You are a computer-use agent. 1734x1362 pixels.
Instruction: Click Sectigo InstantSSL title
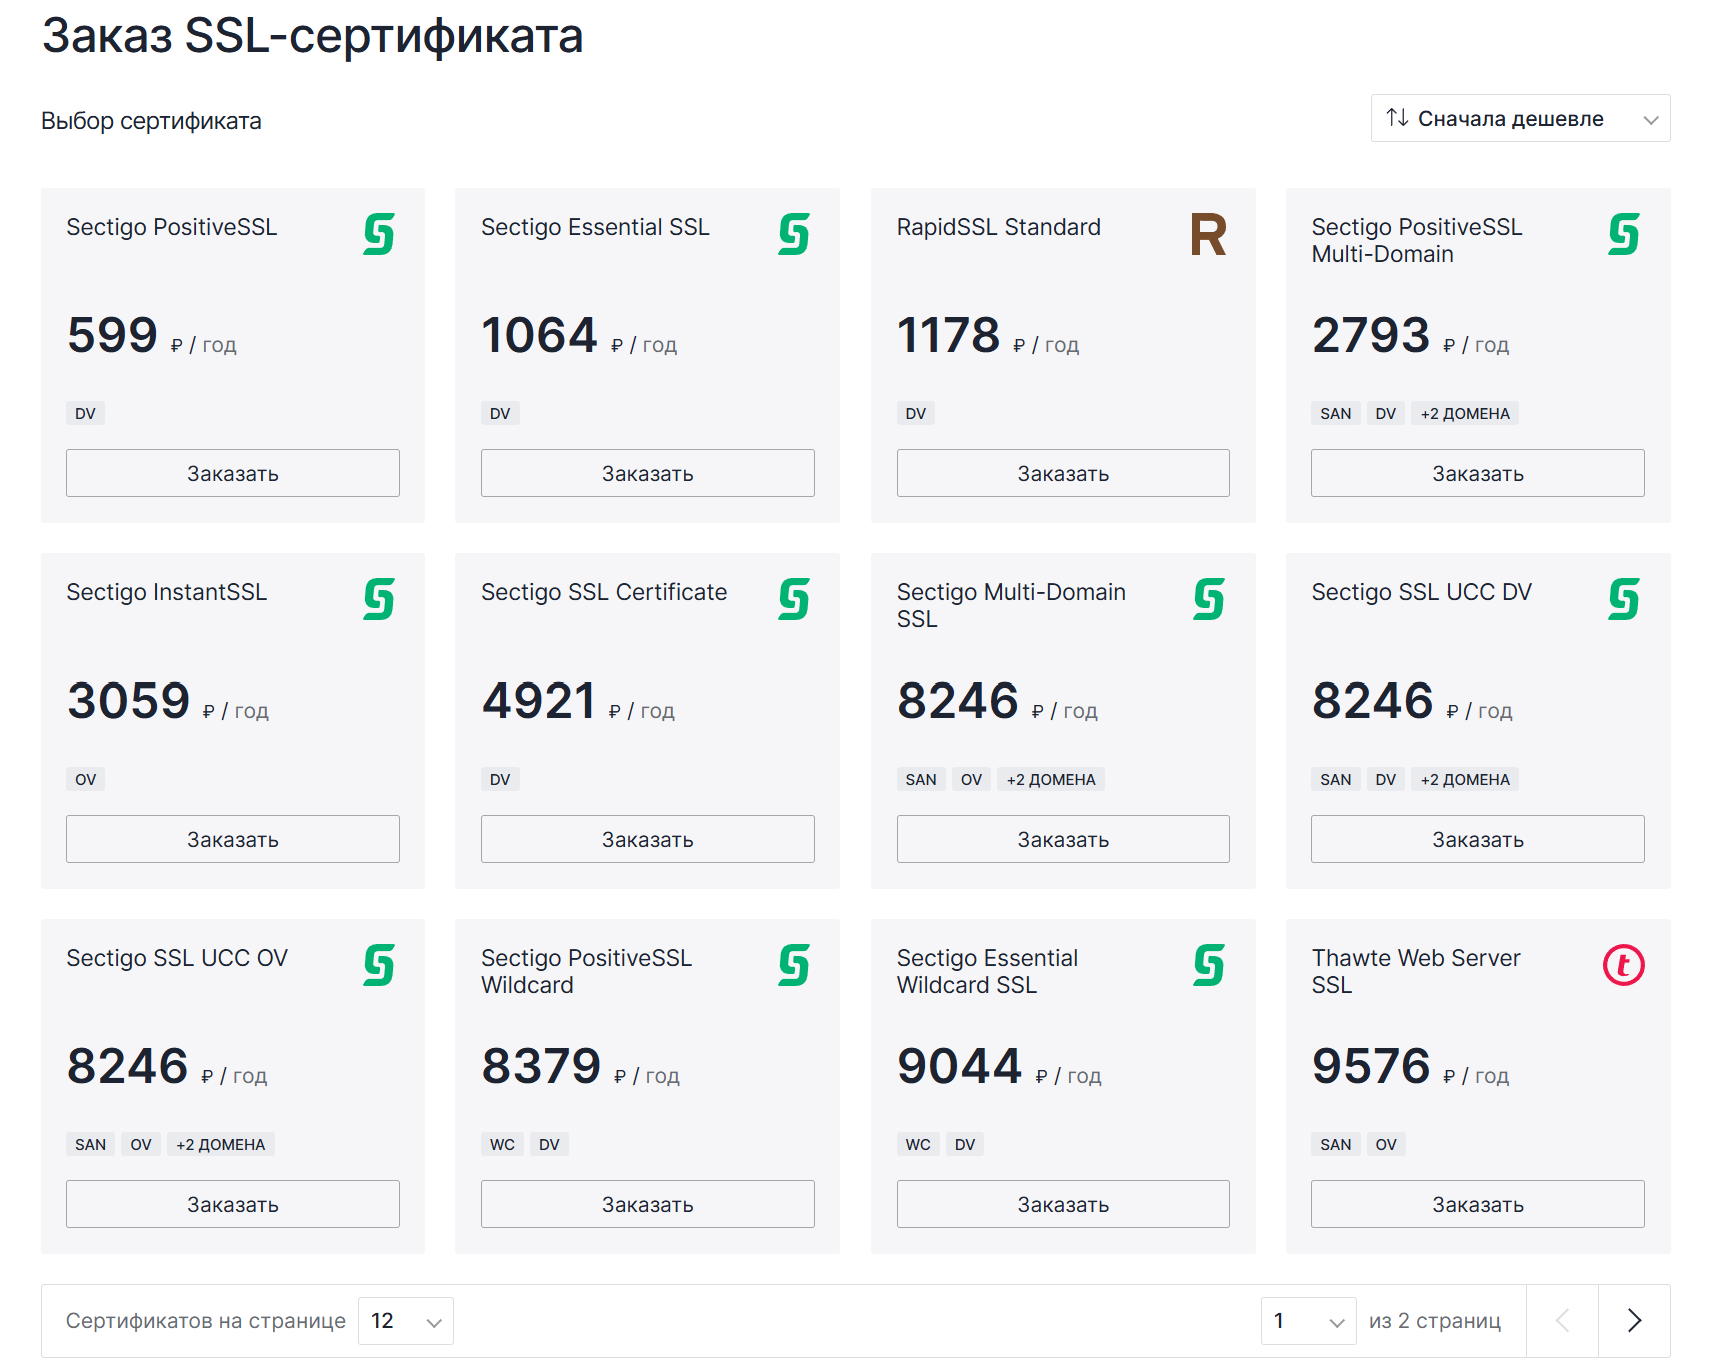pos(167,592)
